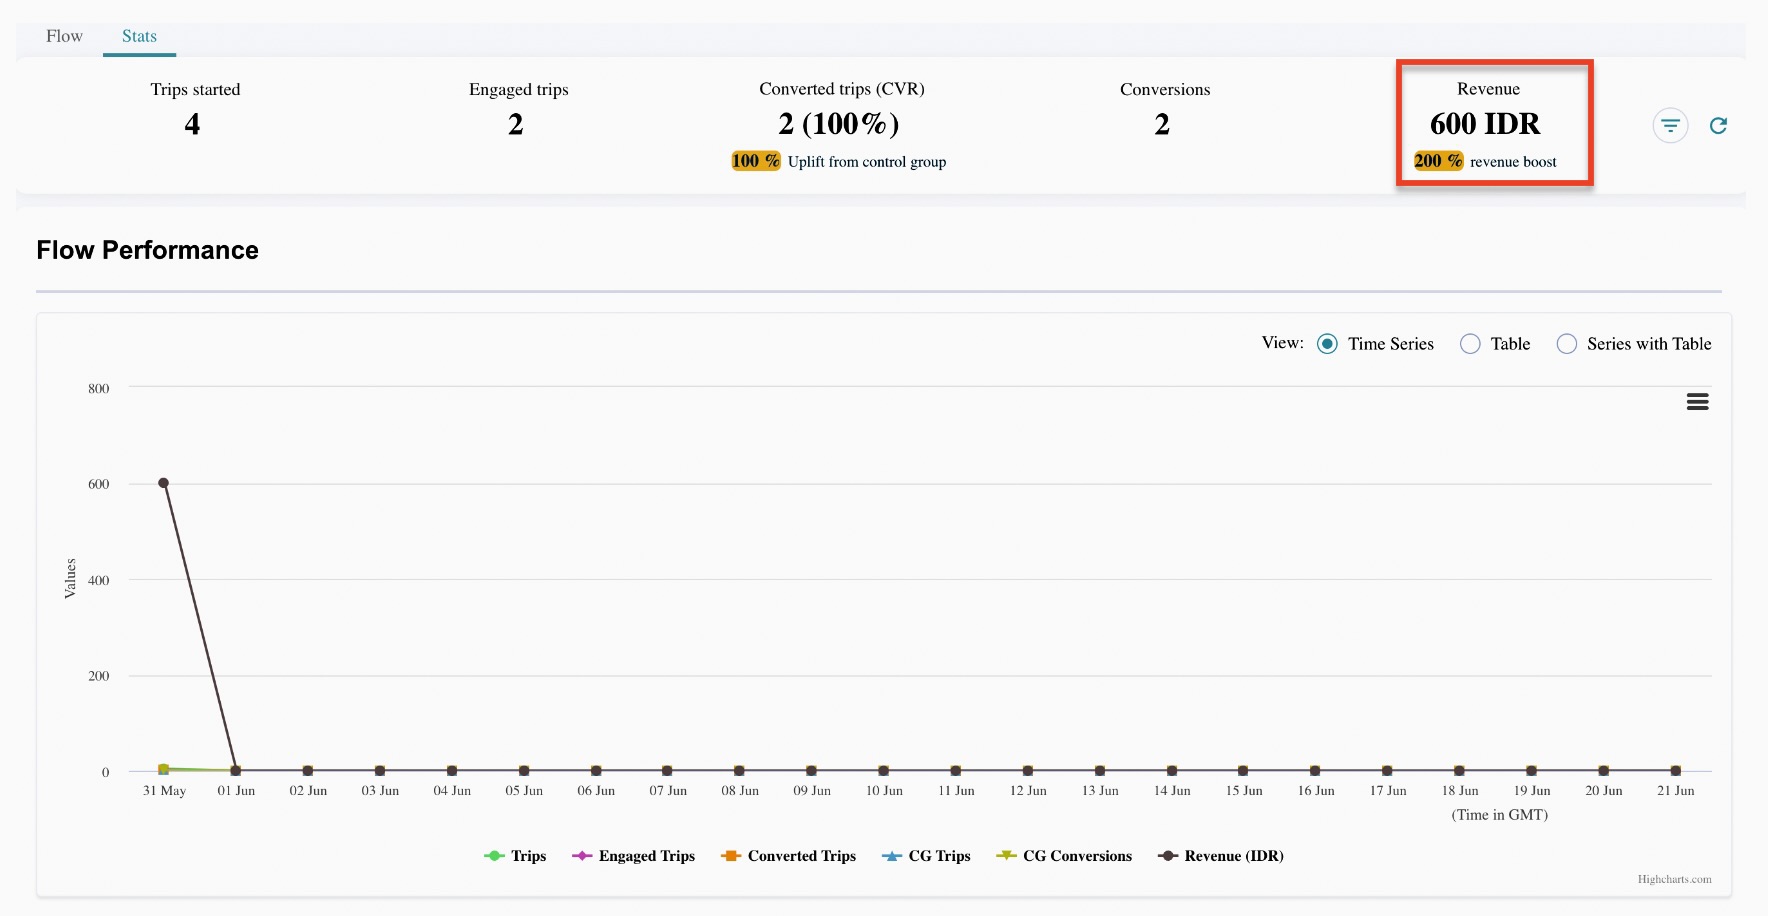The width and height of the screenshot is (1768, 916).
Task: Open the chart hamburger context menu
Action: [1697, 402]
